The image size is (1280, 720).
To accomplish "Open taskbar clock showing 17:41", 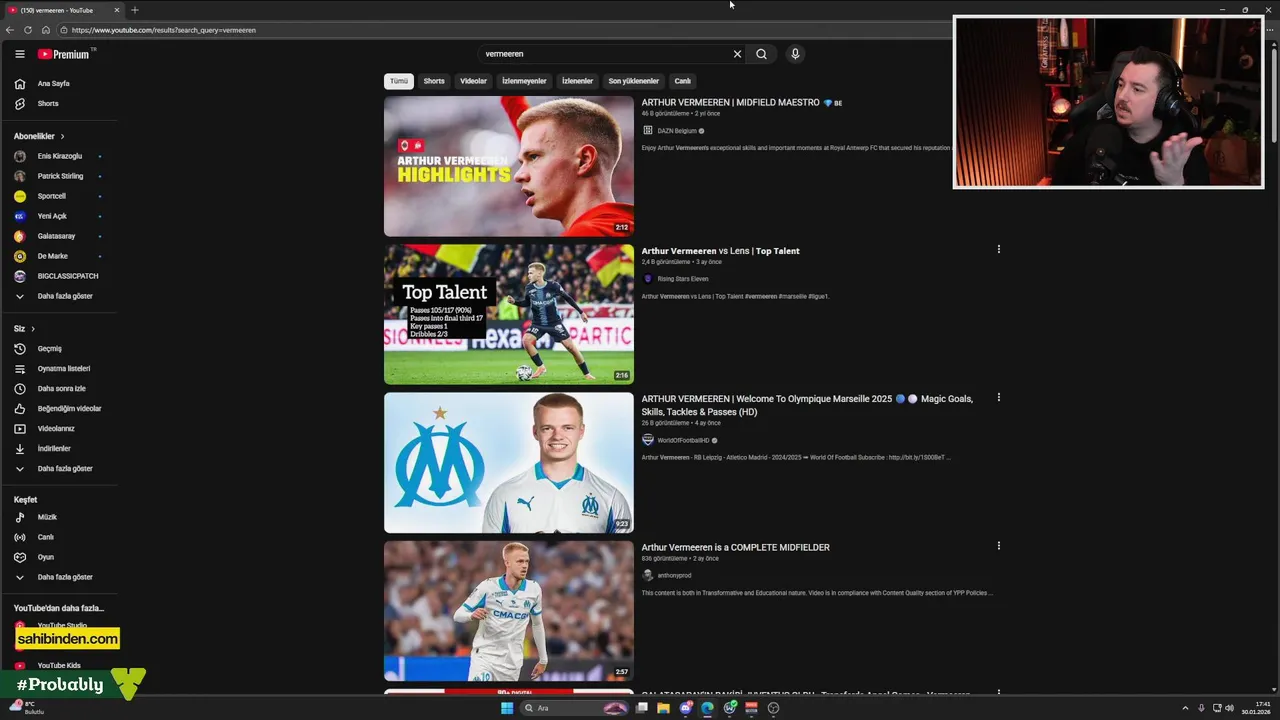I will click(1256, 708).
